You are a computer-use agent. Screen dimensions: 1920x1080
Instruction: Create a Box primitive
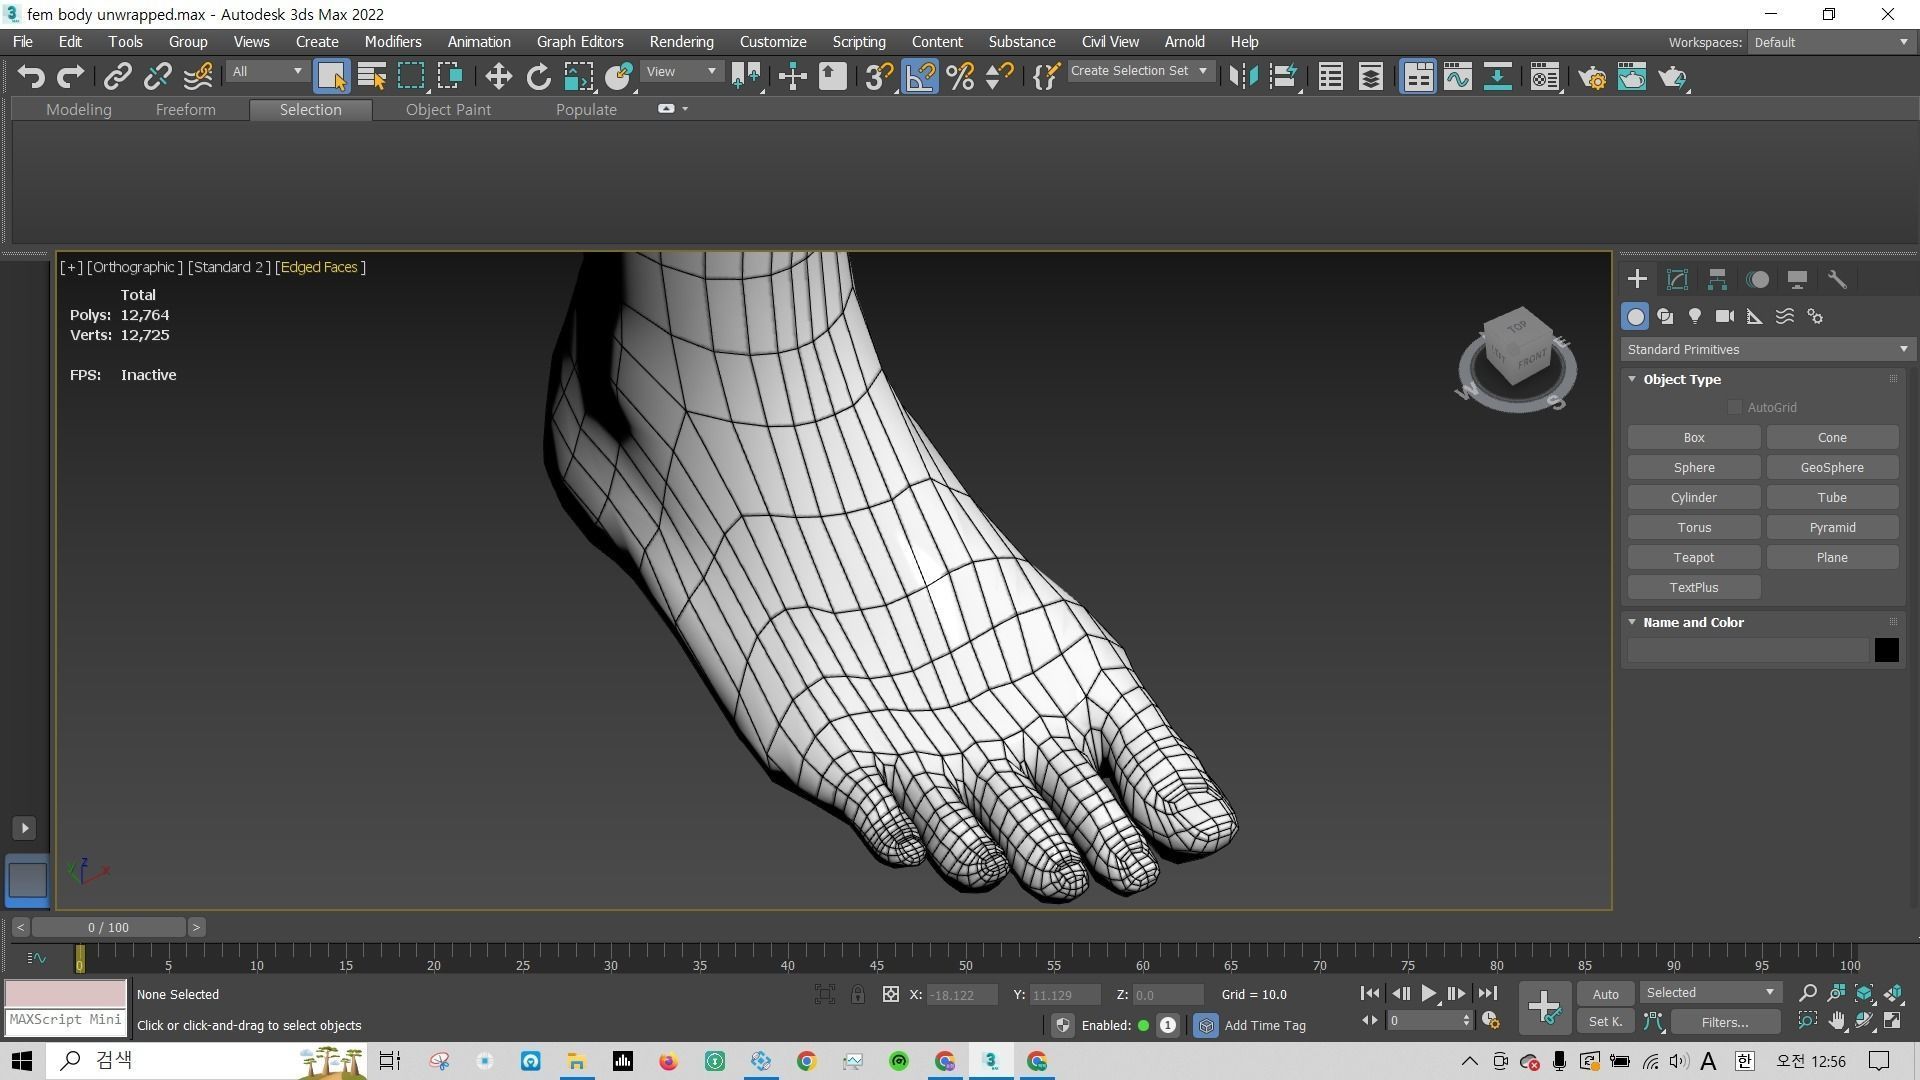click(1694, 437)
